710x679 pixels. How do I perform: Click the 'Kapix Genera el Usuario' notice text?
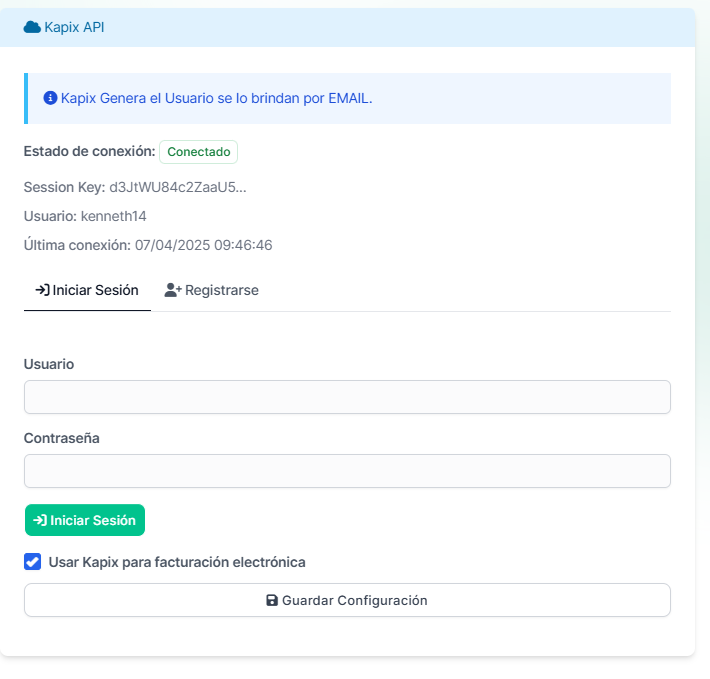point(216,98)
